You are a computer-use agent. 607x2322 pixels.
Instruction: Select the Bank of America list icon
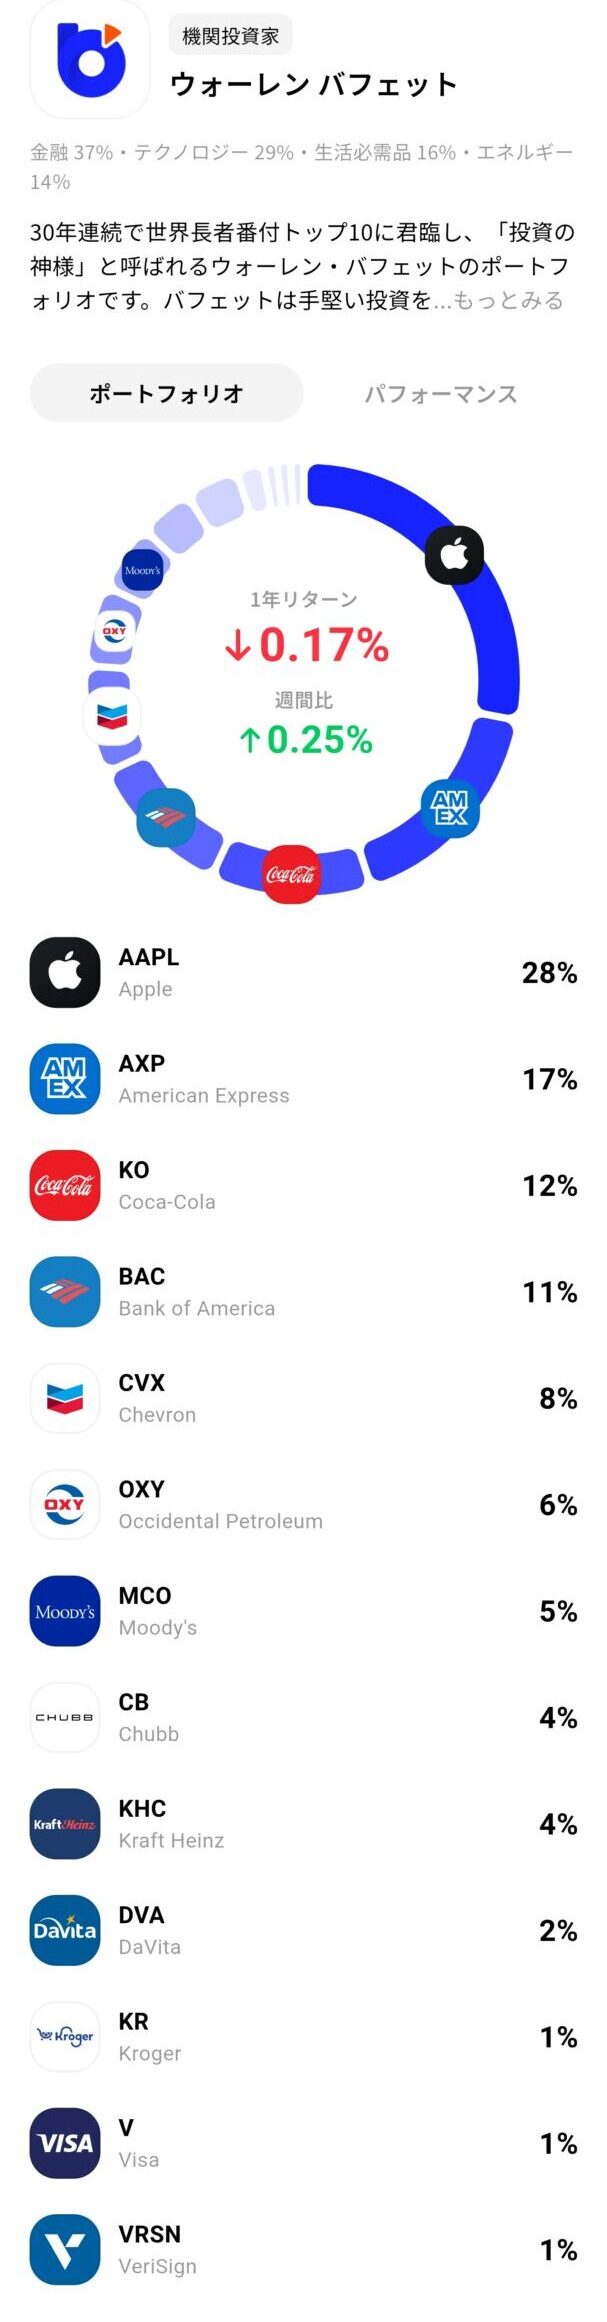[x=65, y=1291]
